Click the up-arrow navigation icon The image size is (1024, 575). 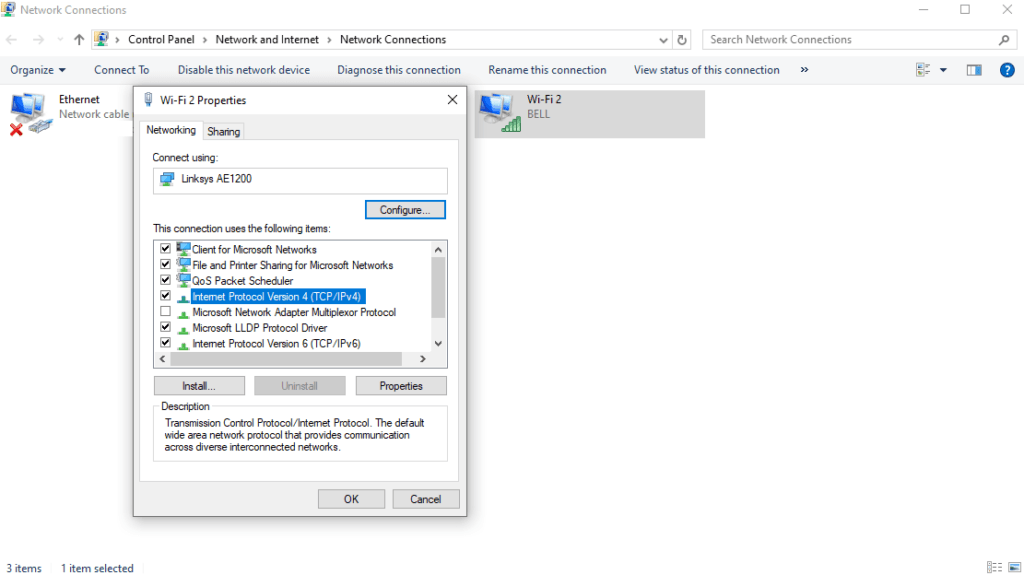tap(79, 40)
